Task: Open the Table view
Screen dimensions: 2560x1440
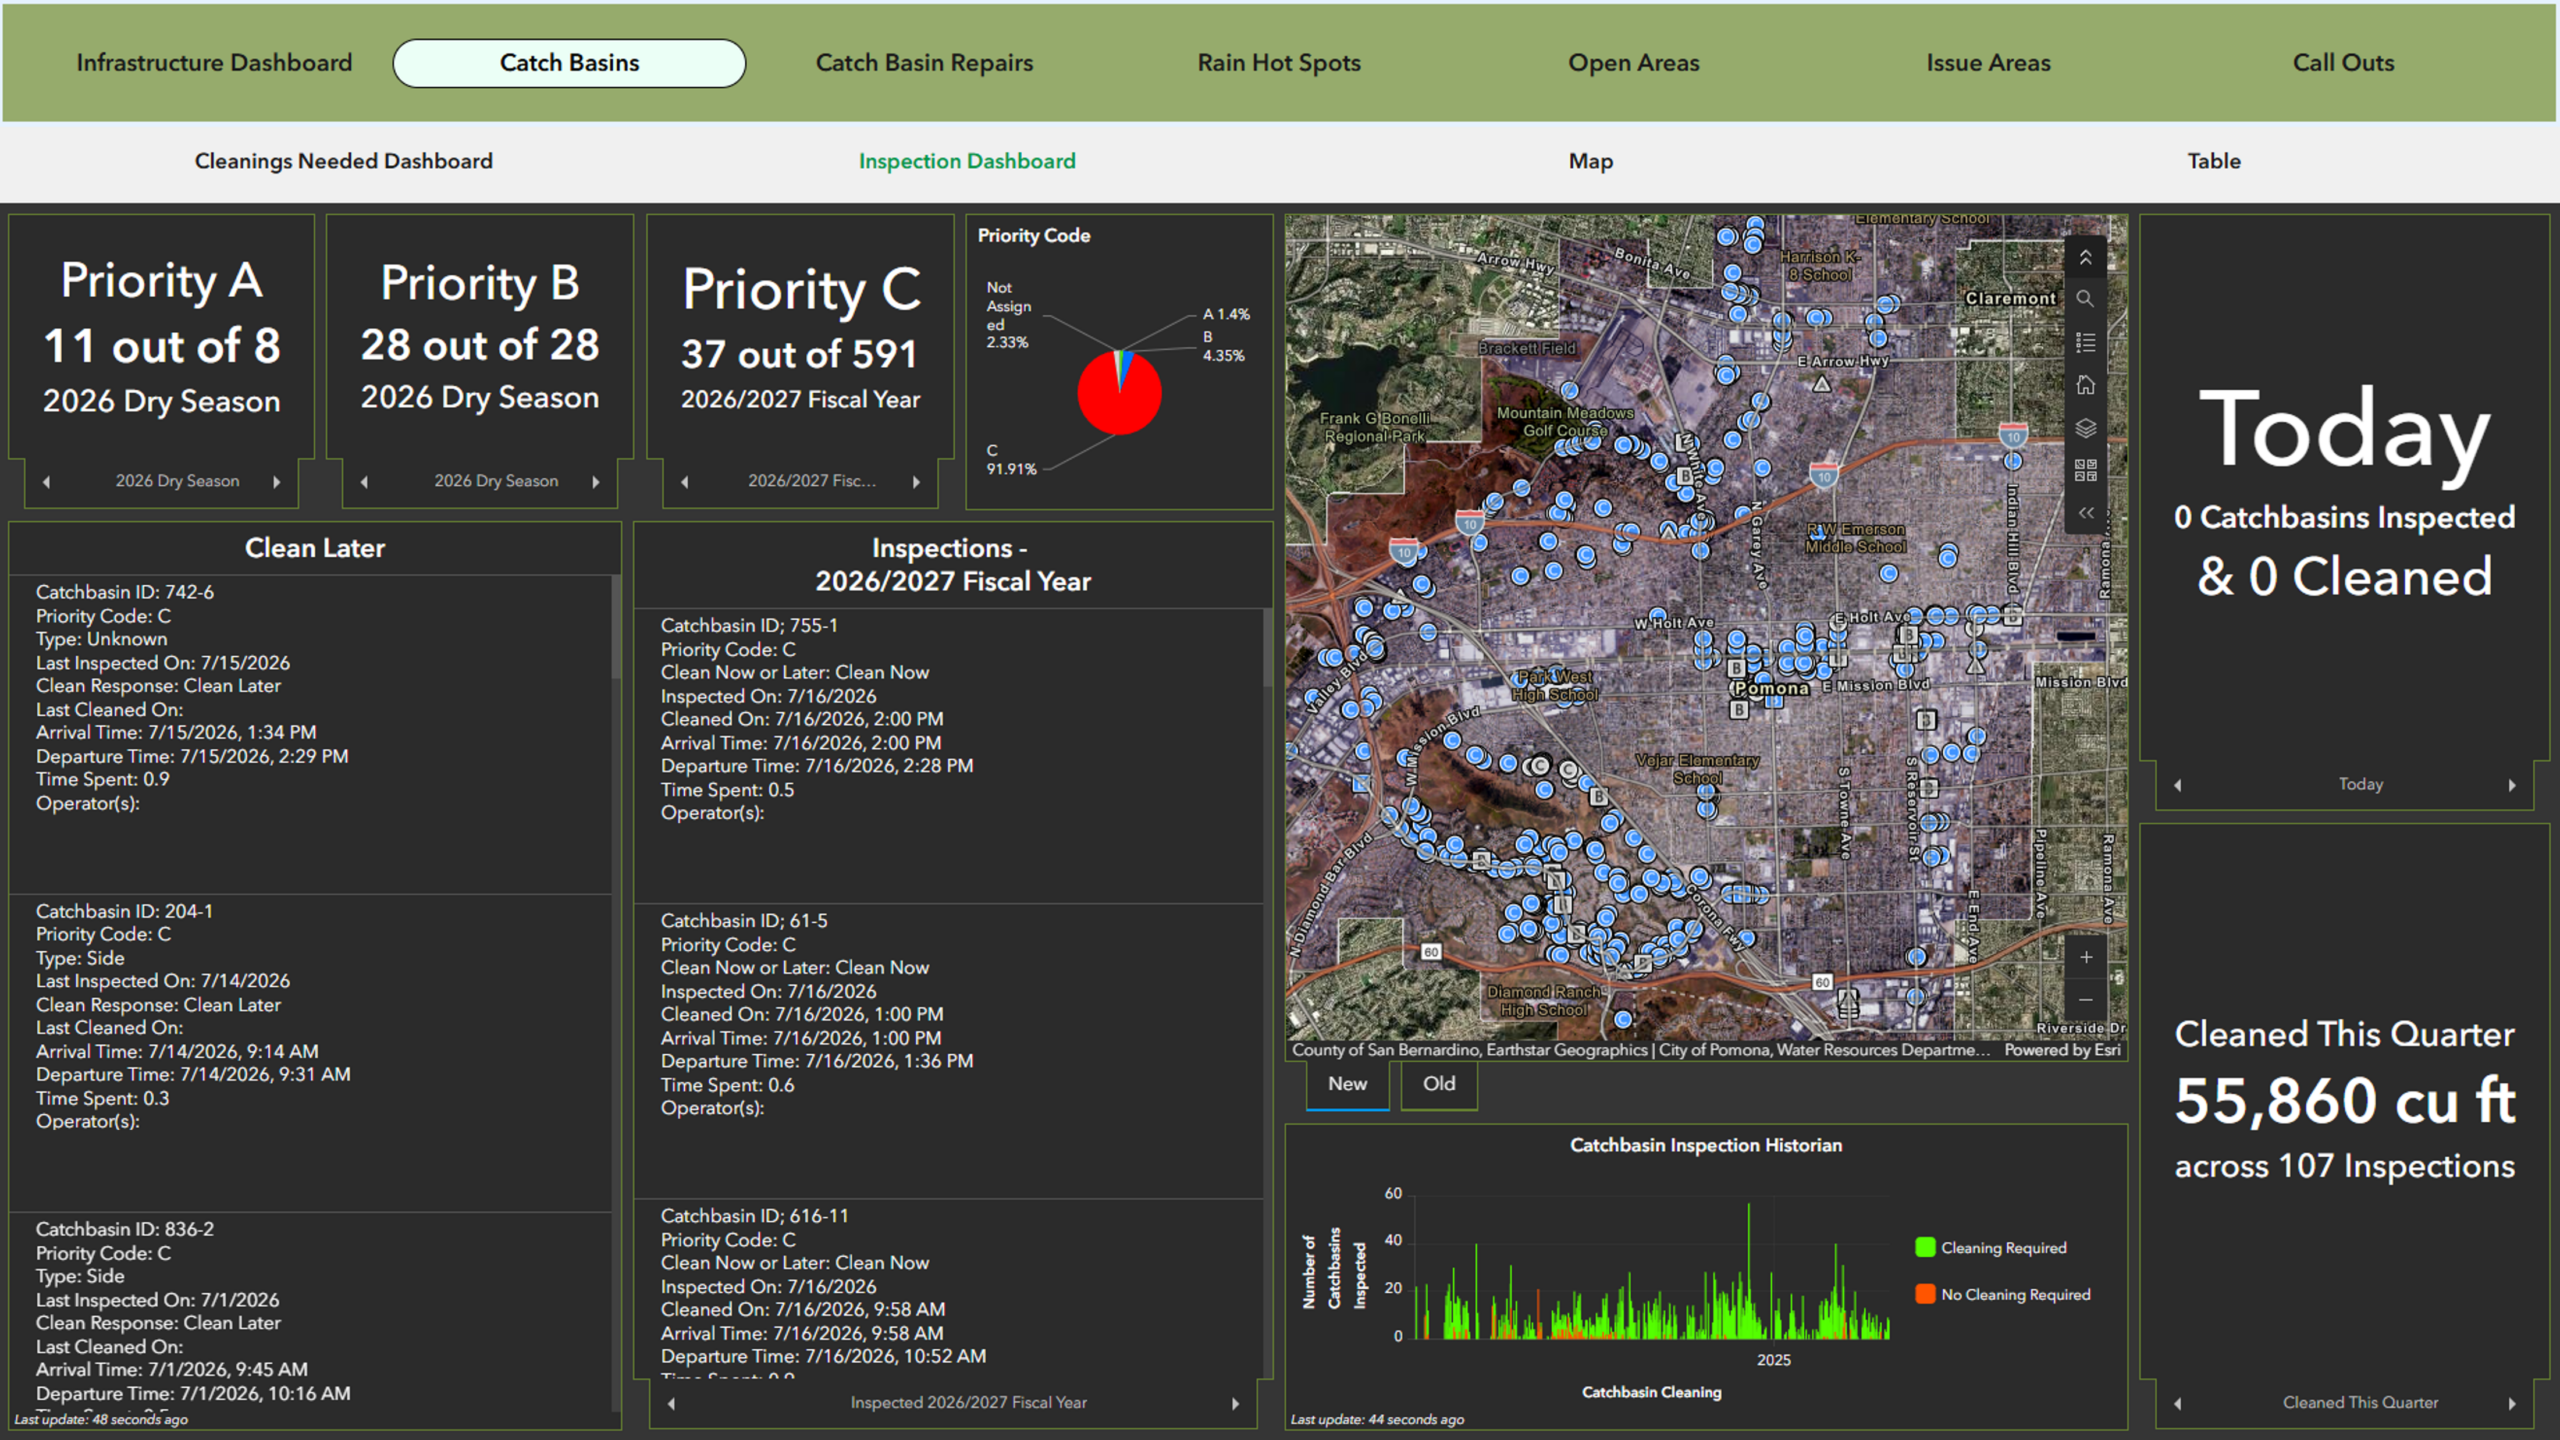Action: [x=2213, y=161]
